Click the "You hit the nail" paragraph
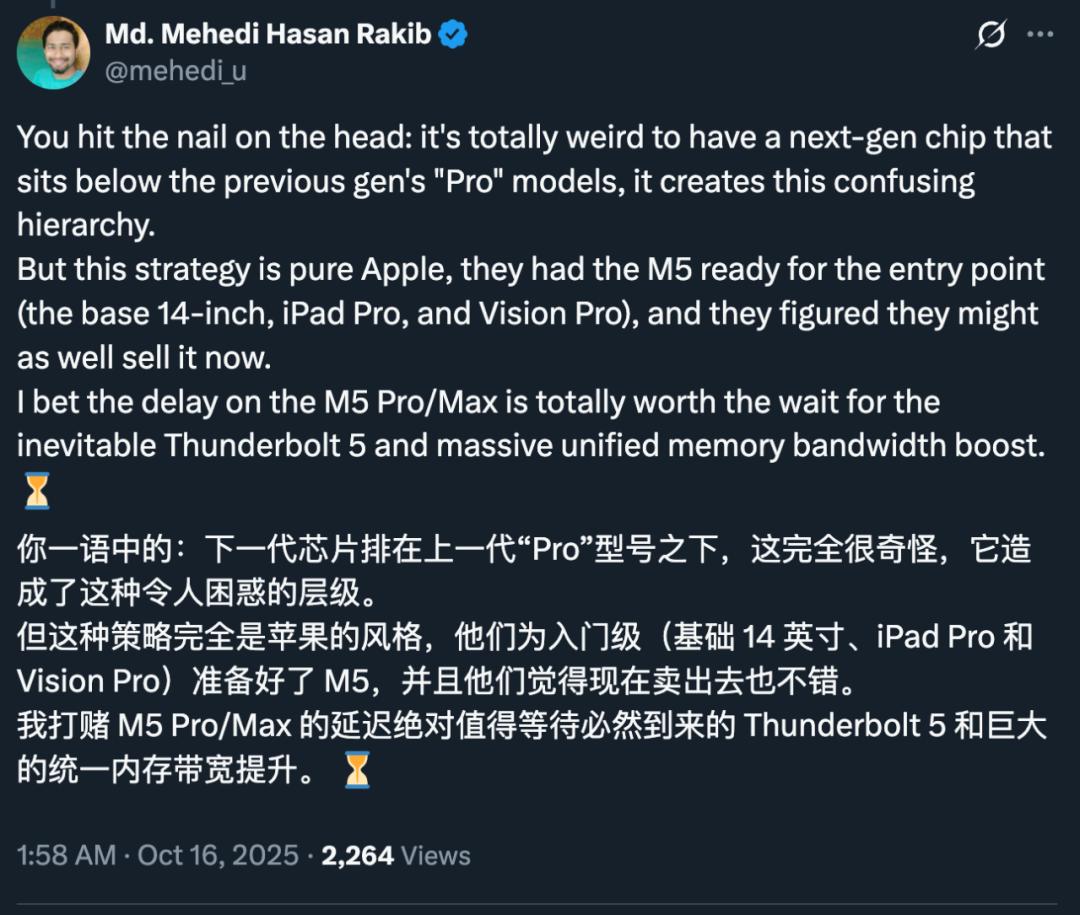This screenshot has height=915, width=1080. pos(534,137)
